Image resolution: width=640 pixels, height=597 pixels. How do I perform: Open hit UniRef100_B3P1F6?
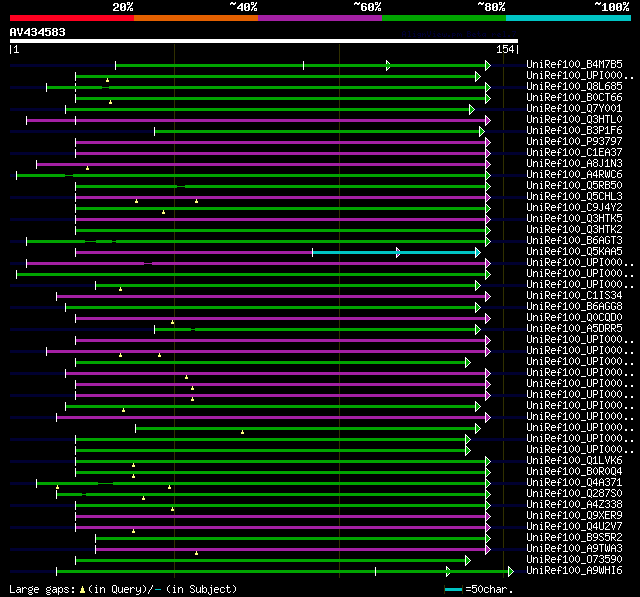pos(574,131)
